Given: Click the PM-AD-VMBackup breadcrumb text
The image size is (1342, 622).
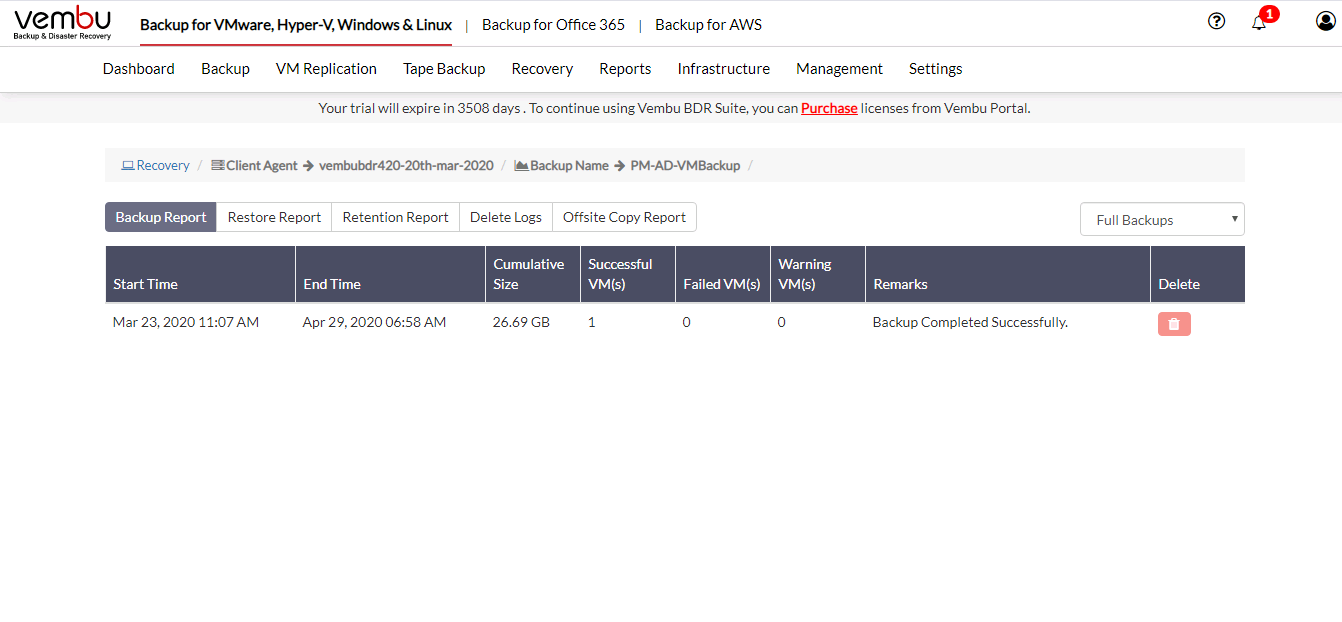Looking at the screenshot, I should [685, 165].
